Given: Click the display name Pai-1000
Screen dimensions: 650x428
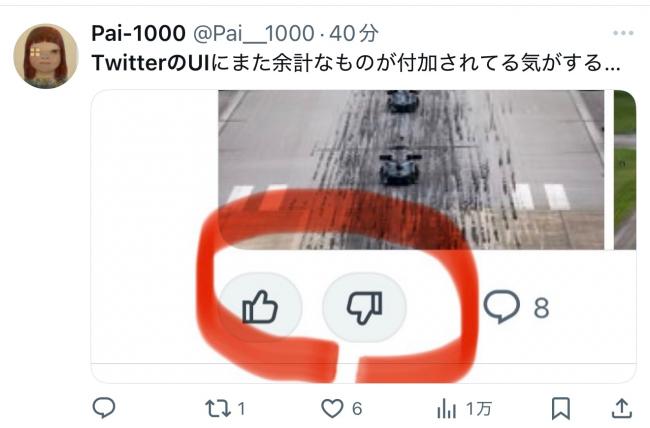Looking at the screenshot, I should [x=138, y=33].
